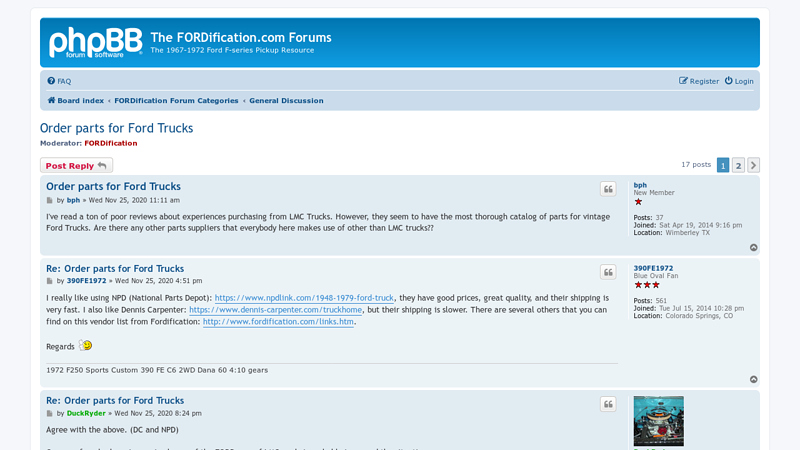Click the thumbs-up smiley after Regards
The height and width of the screenshot is (450, 800).
[86, 345]
